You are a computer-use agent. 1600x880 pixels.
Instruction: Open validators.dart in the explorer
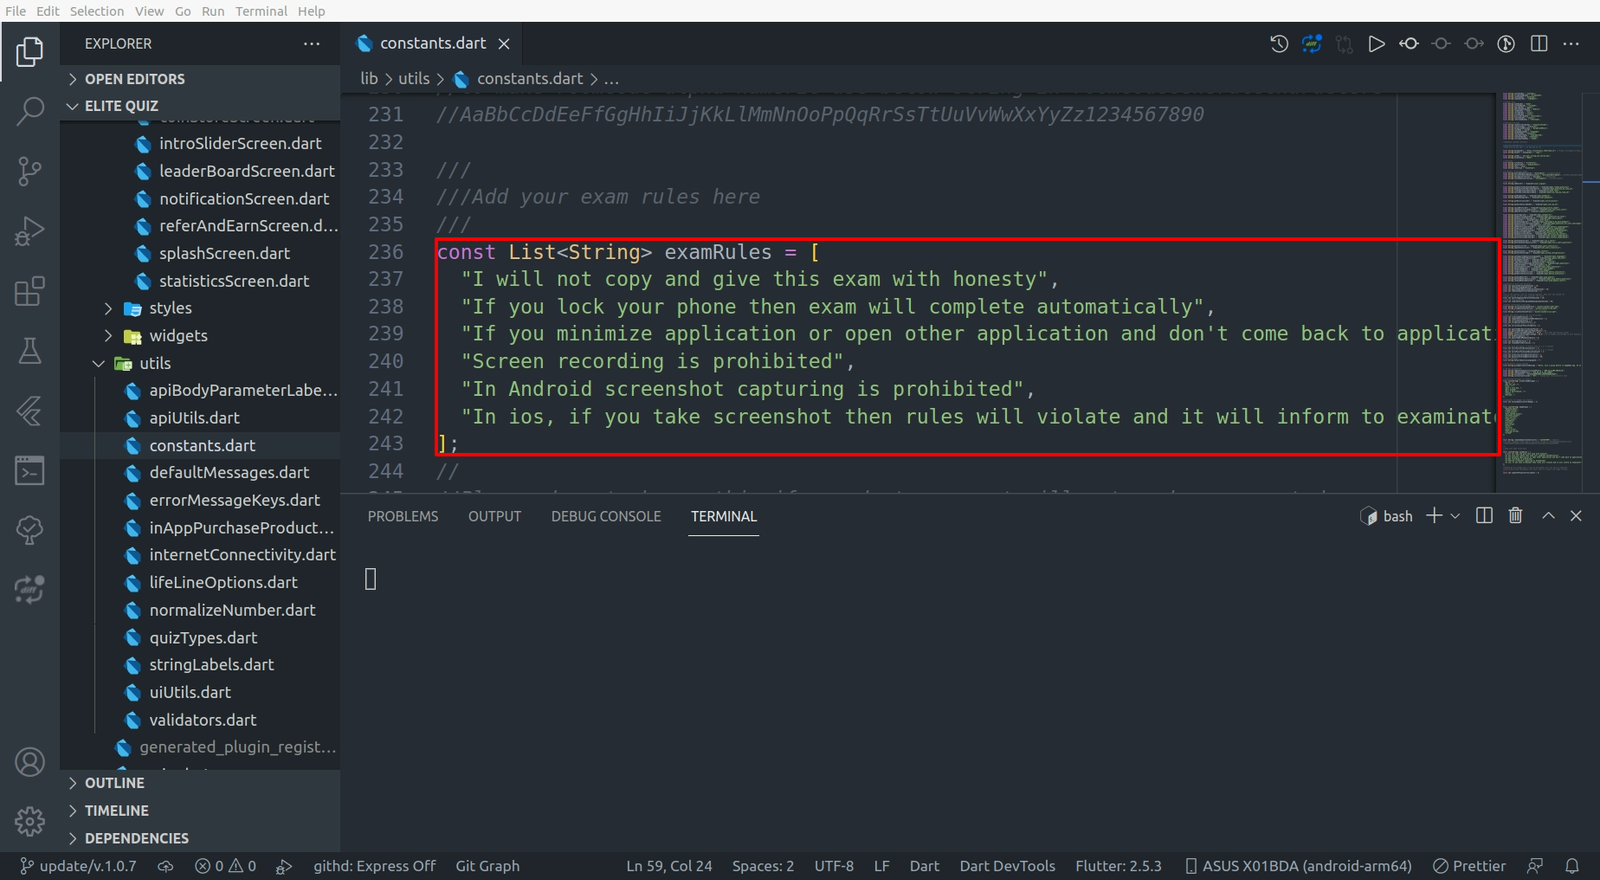point(202,720)
